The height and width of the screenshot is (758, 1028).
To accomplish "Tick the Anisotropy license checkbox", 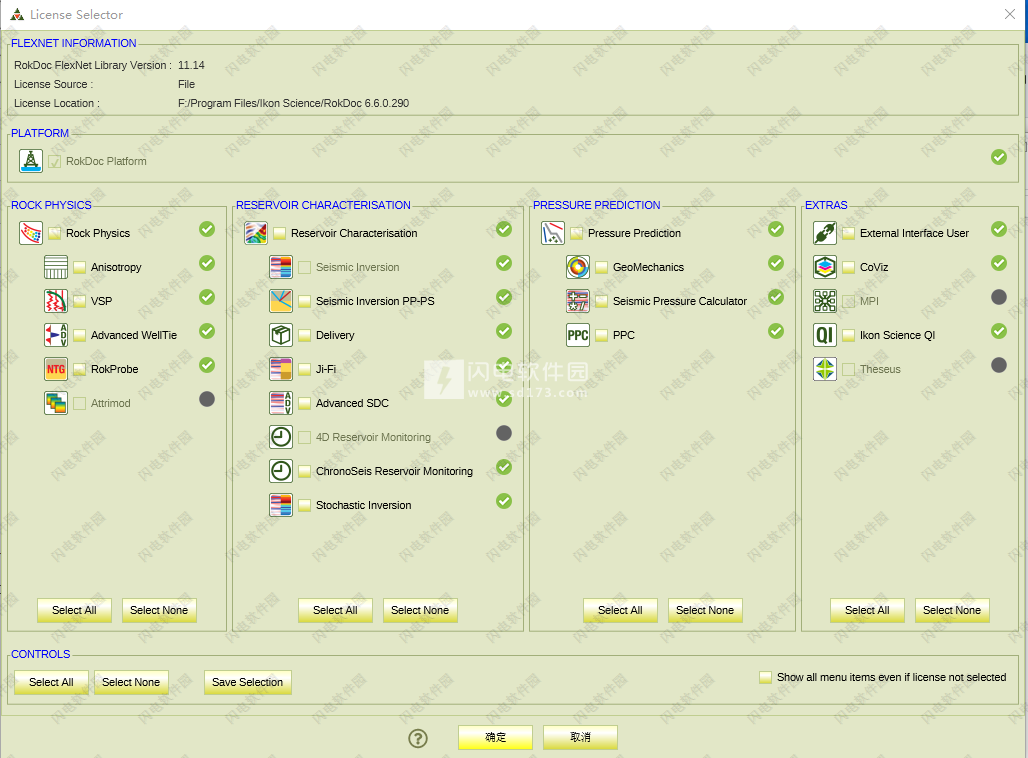I will tap(79, 268).
